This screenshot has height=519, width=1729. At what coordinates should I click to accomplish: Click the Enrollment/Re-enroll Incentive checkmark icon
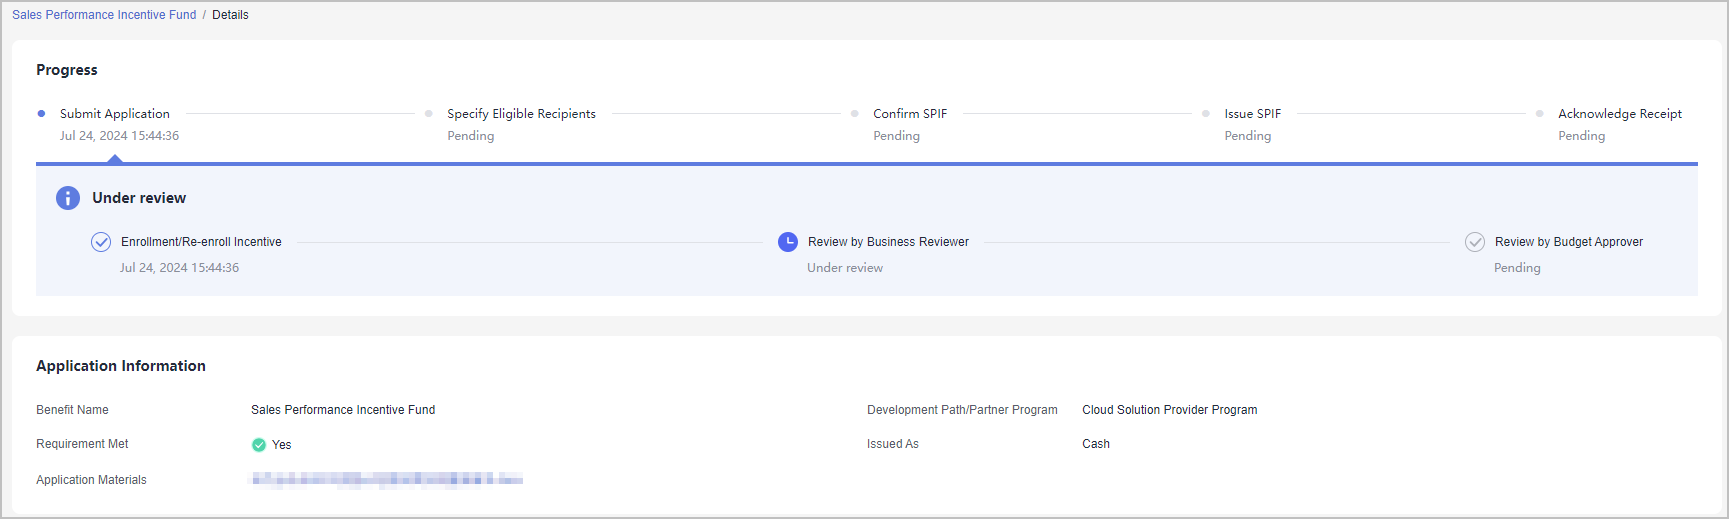click(x=101, y=242)
